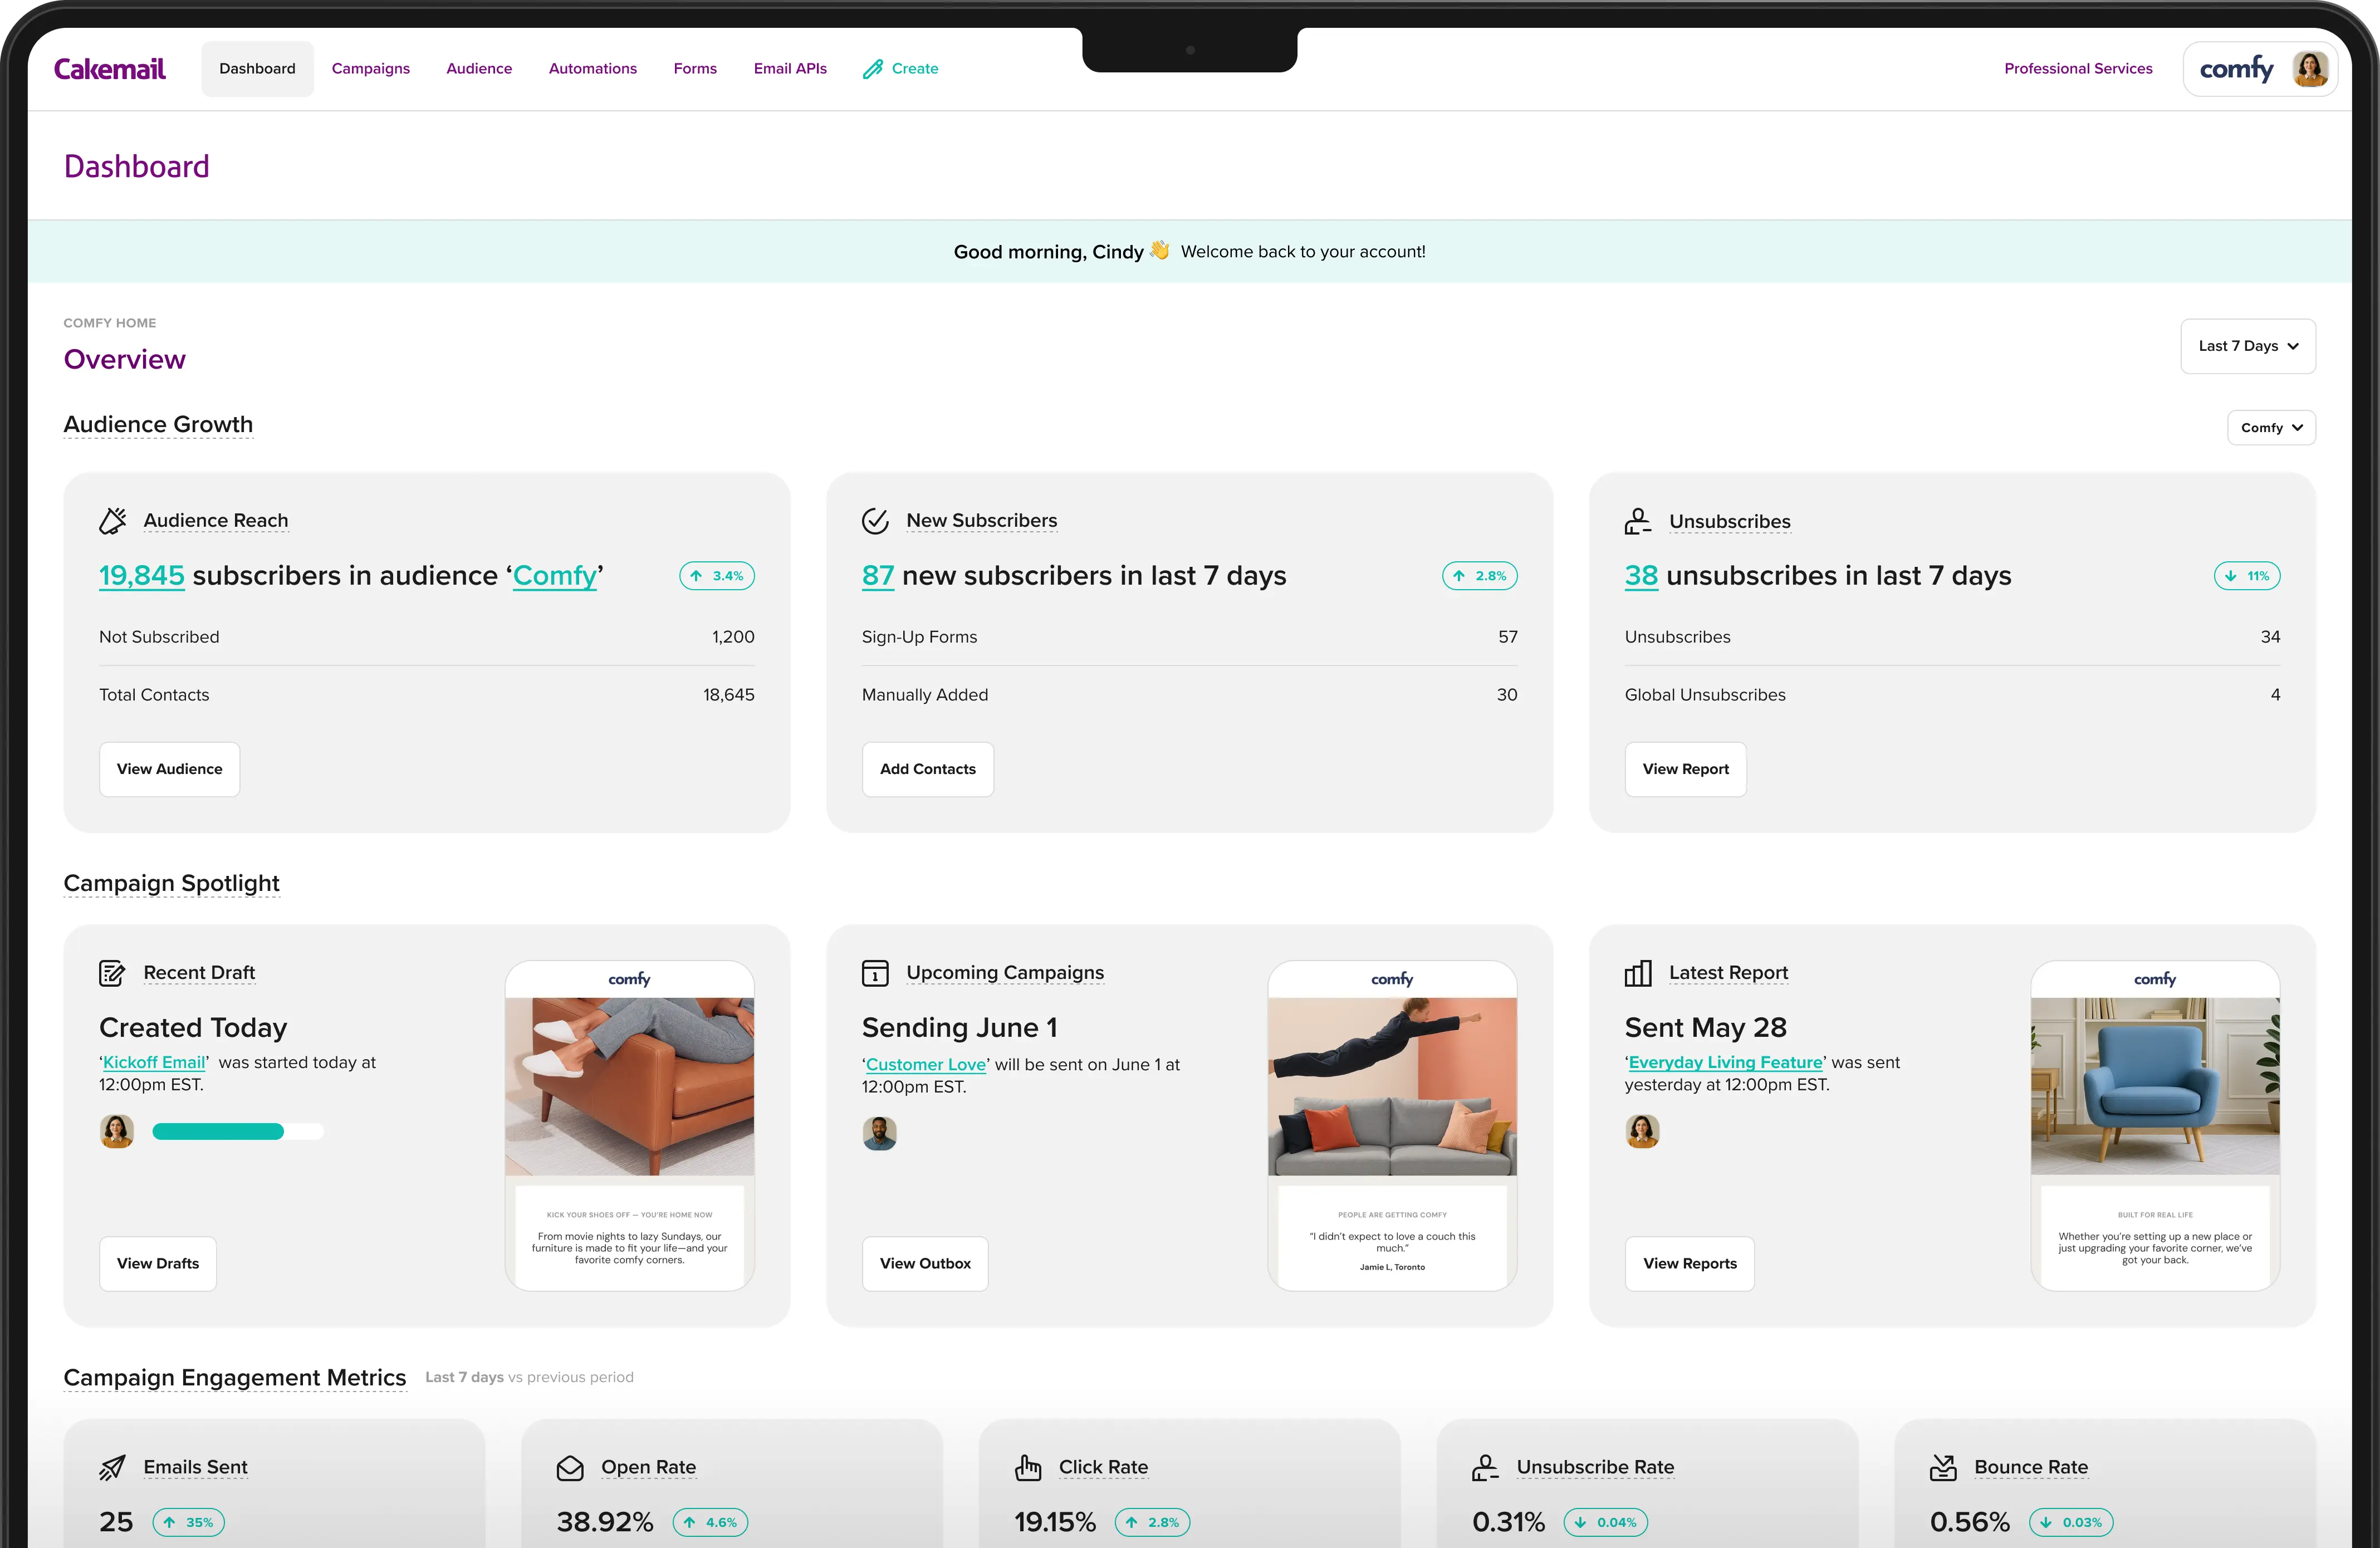Viewport: 2380px width, 1548px height.
Task: Click the Bounce Rate inbox icon
Action: coord(1943,1467)
